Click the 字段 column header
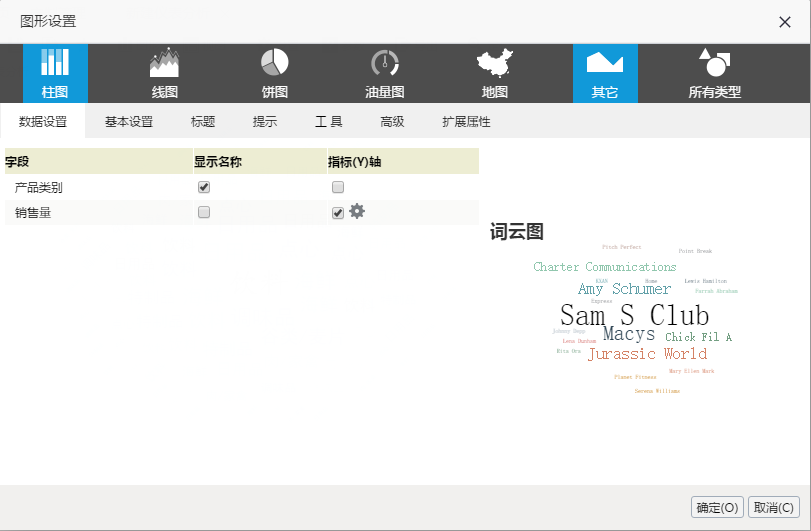811x531 pixels. 98,161
